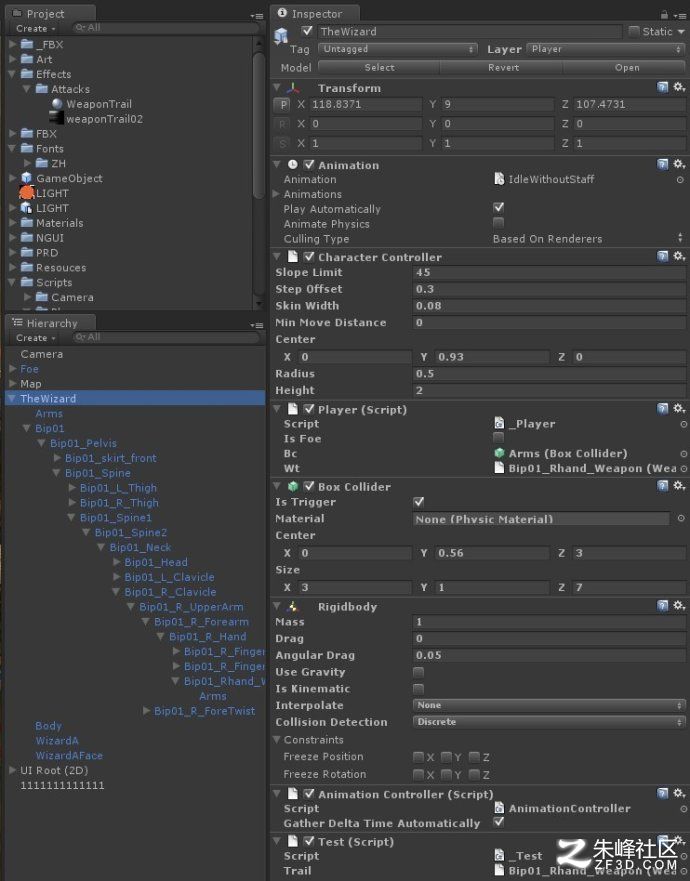Screen dimensions: 690x881
Task: Freeze Position X checkbox
Action: tap(419, 757)
